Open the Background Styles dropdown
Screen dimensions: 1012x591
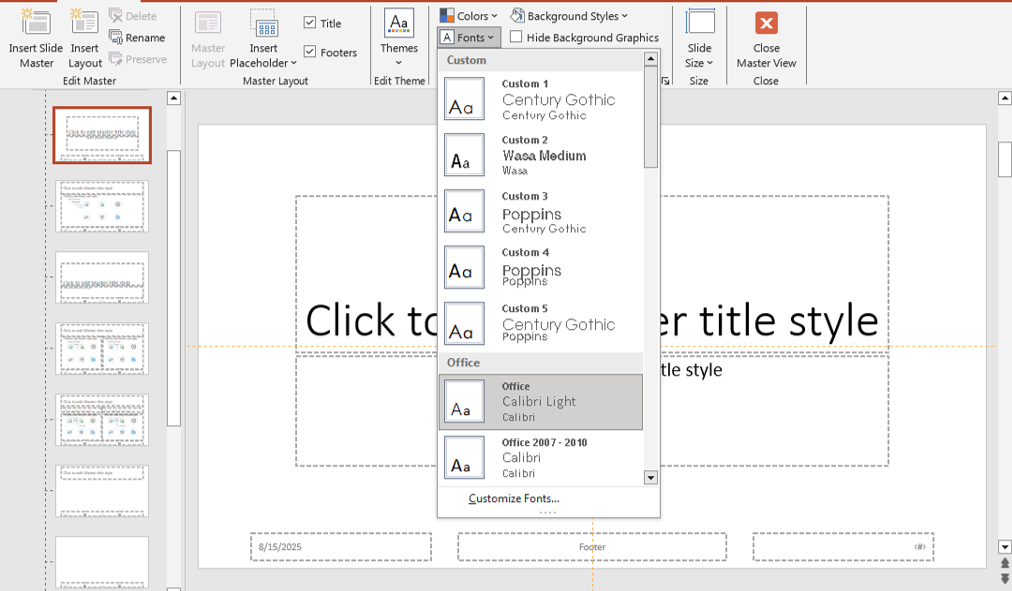click(x=569, y=16)
